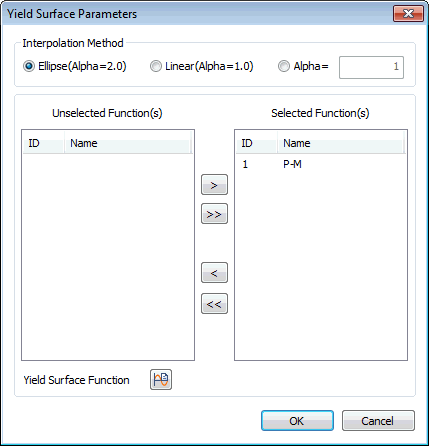Select the custom Alpha= radio button
The width and height of the screenshot is (429, 446).
[x=284, y=66]
